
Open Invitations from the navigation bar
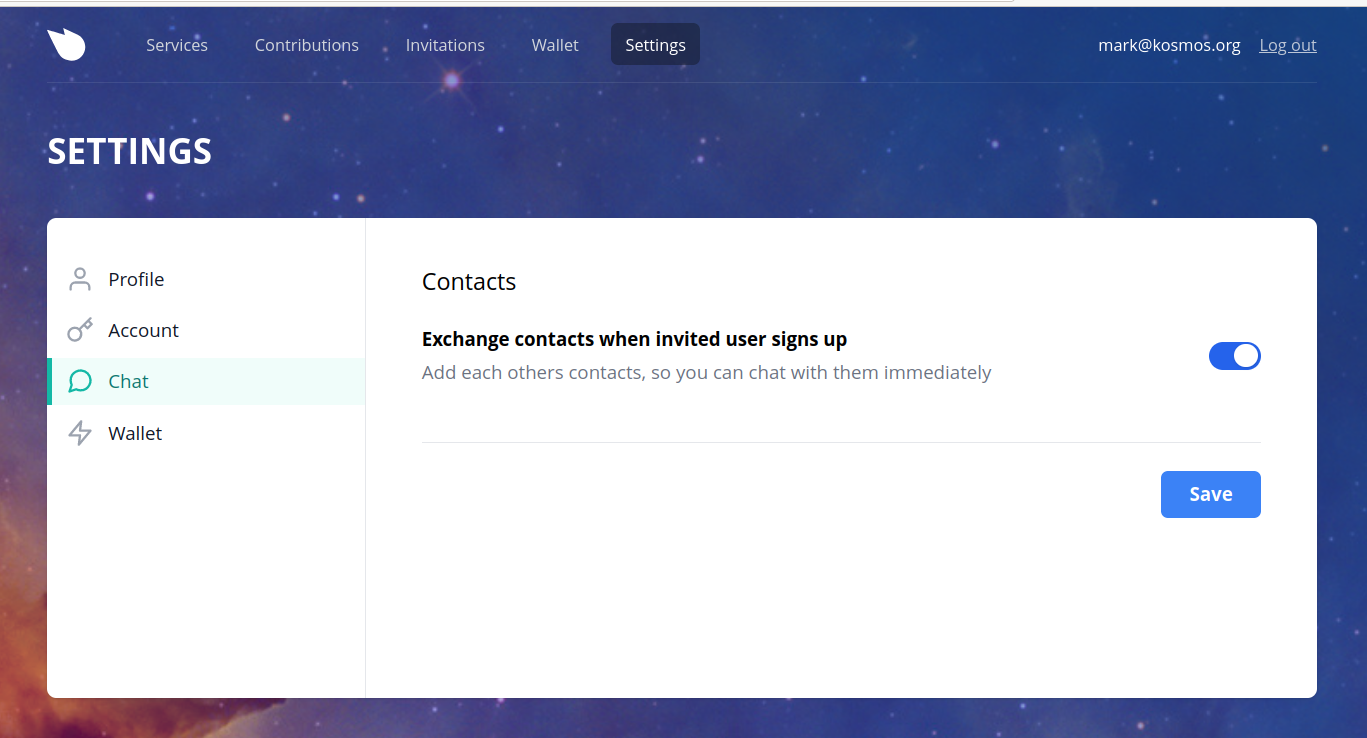click(x=445, y=45)
